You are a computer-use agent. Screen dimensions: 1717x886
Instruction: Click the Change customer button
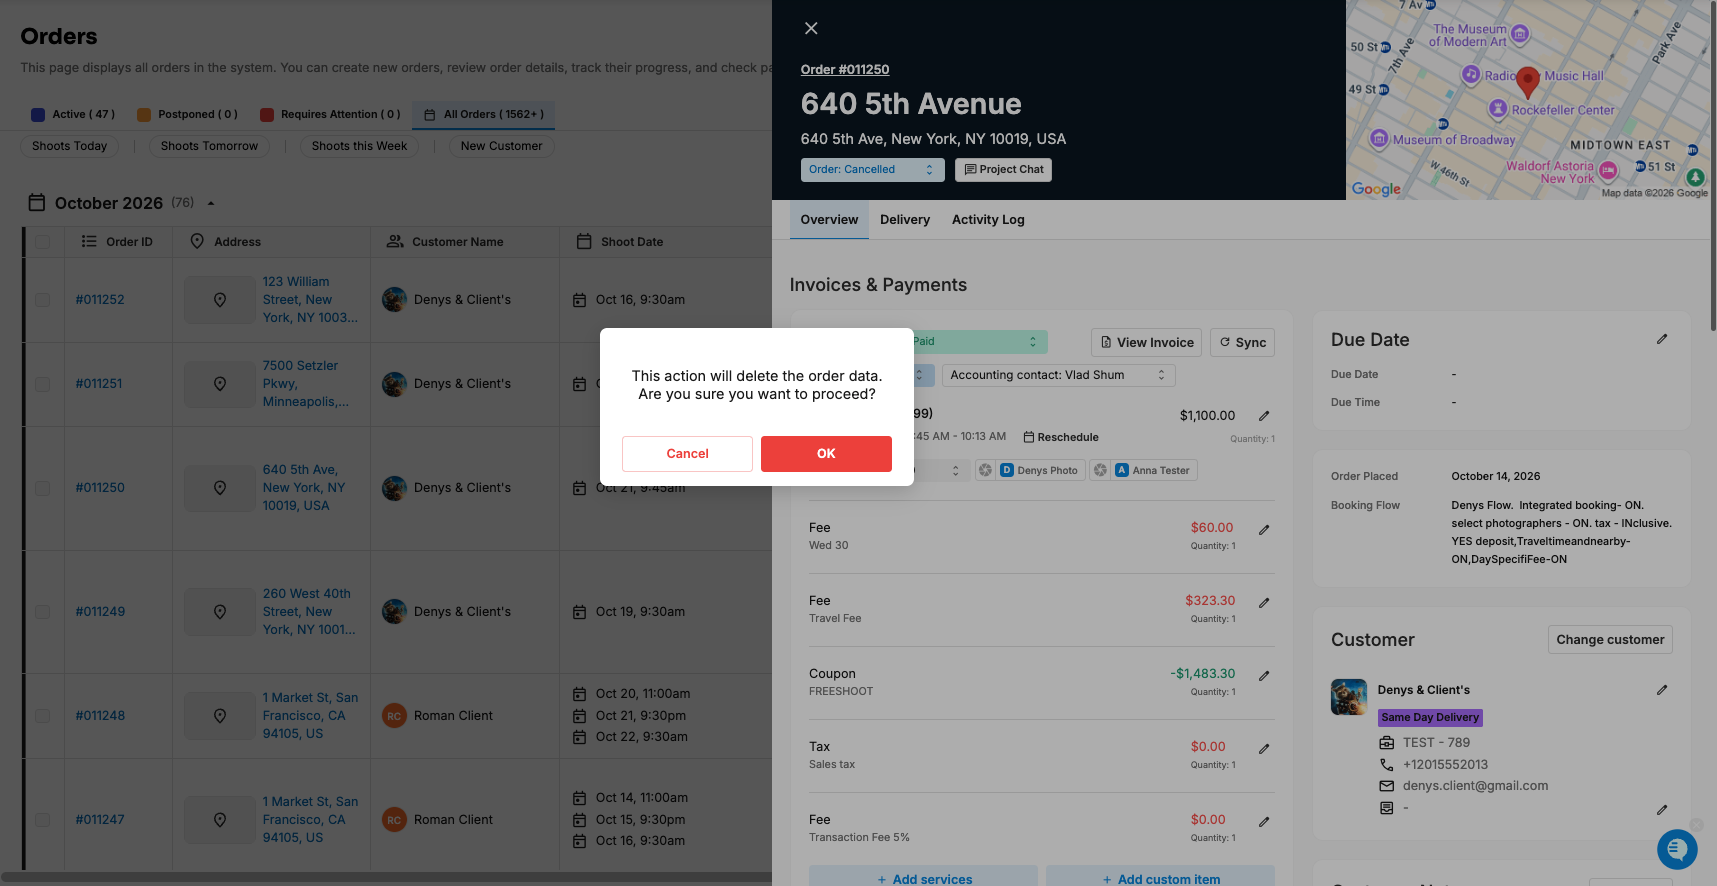click(x=1610, y=640)
